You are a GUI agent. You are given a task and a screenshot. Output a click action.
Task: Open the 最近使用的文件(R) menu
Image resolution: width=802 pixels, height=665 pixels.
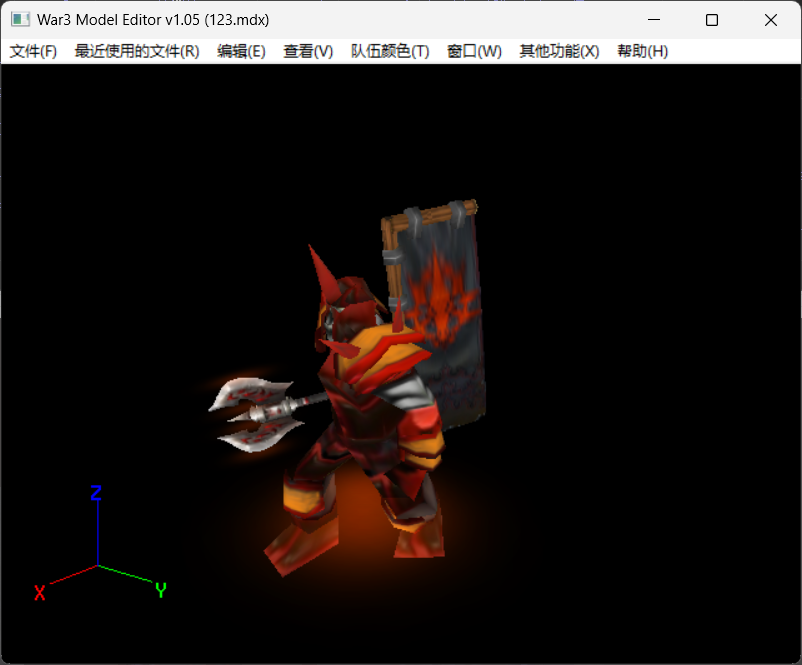pos(137,51)
